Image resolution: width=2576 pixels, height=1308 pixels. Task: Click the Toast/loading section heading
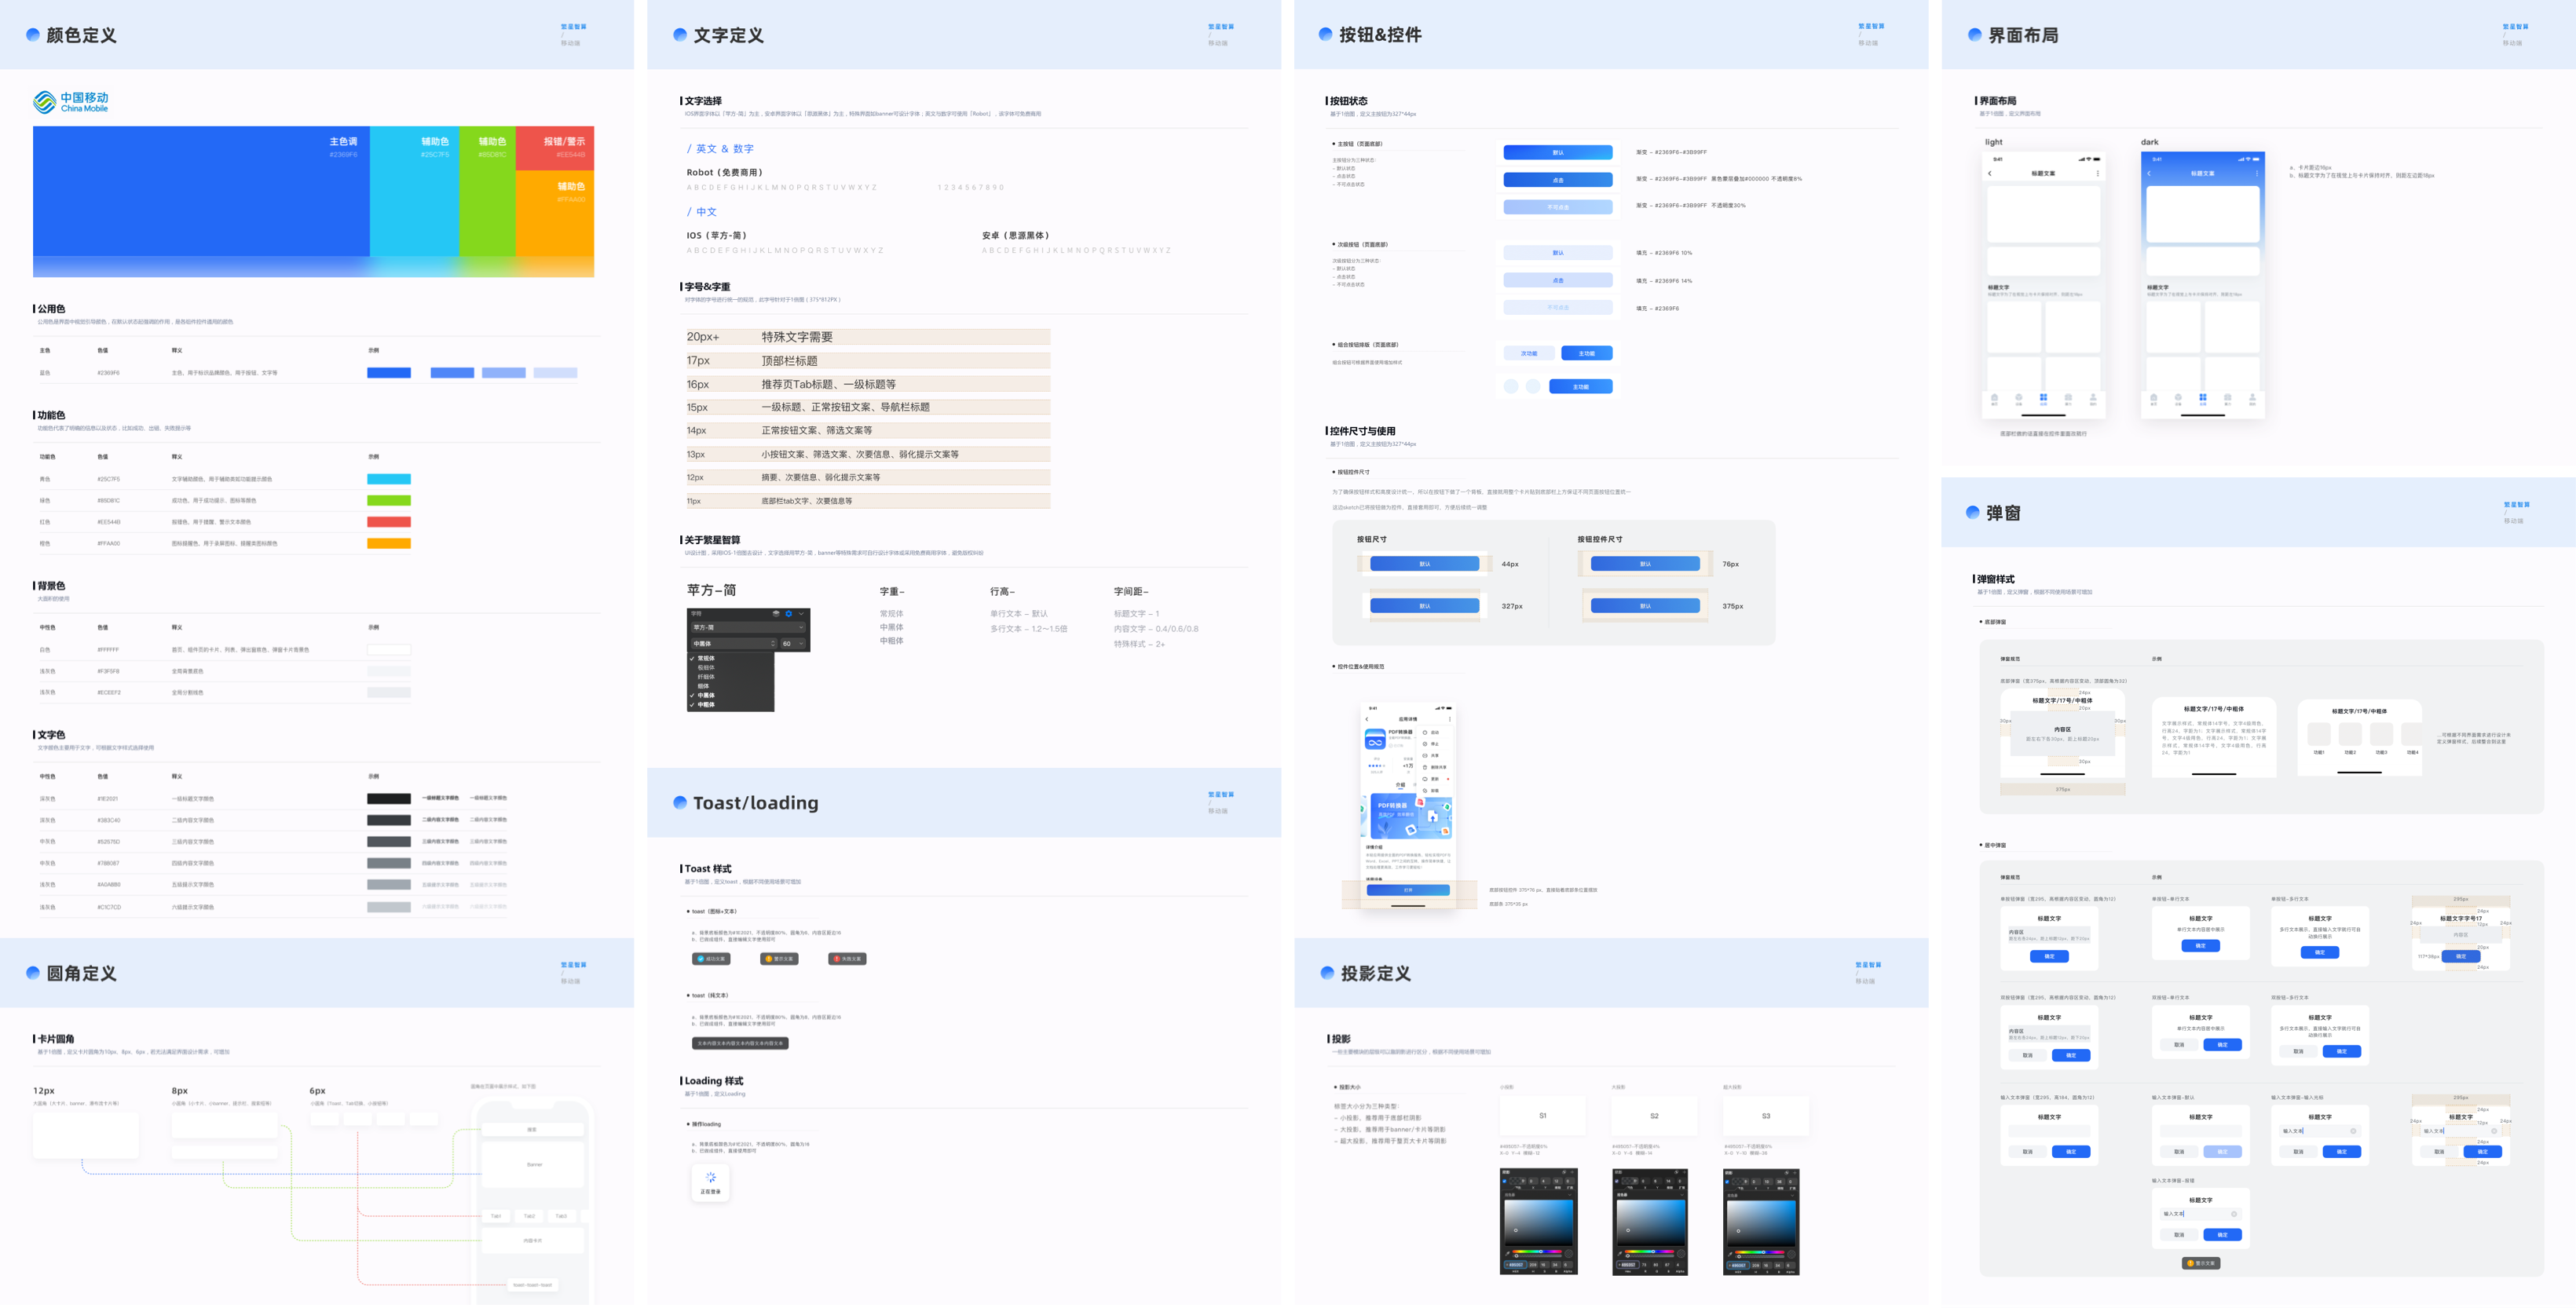(x=755, y=803)
